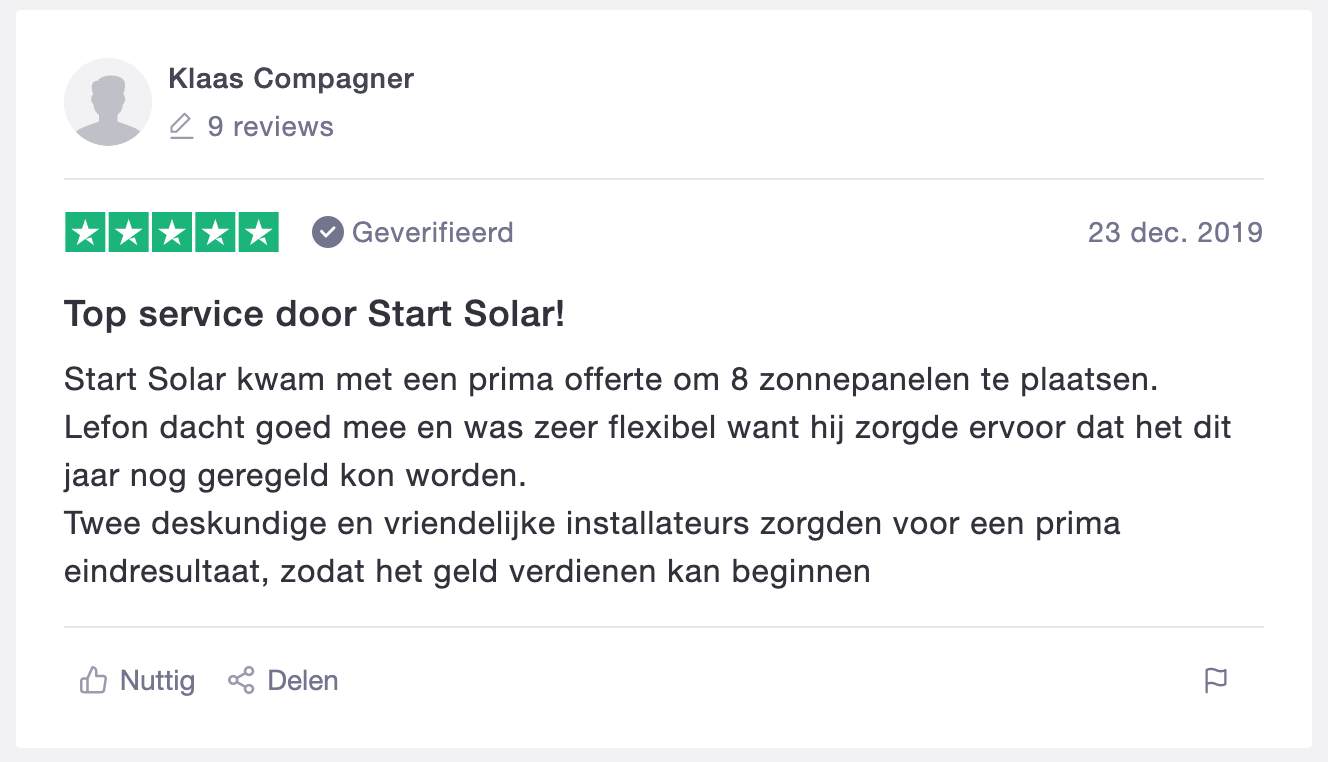Click the pencil icon beside 9 reviews
The width and height of the screenshot is (1328, 762).
click(x=181, y=127)
